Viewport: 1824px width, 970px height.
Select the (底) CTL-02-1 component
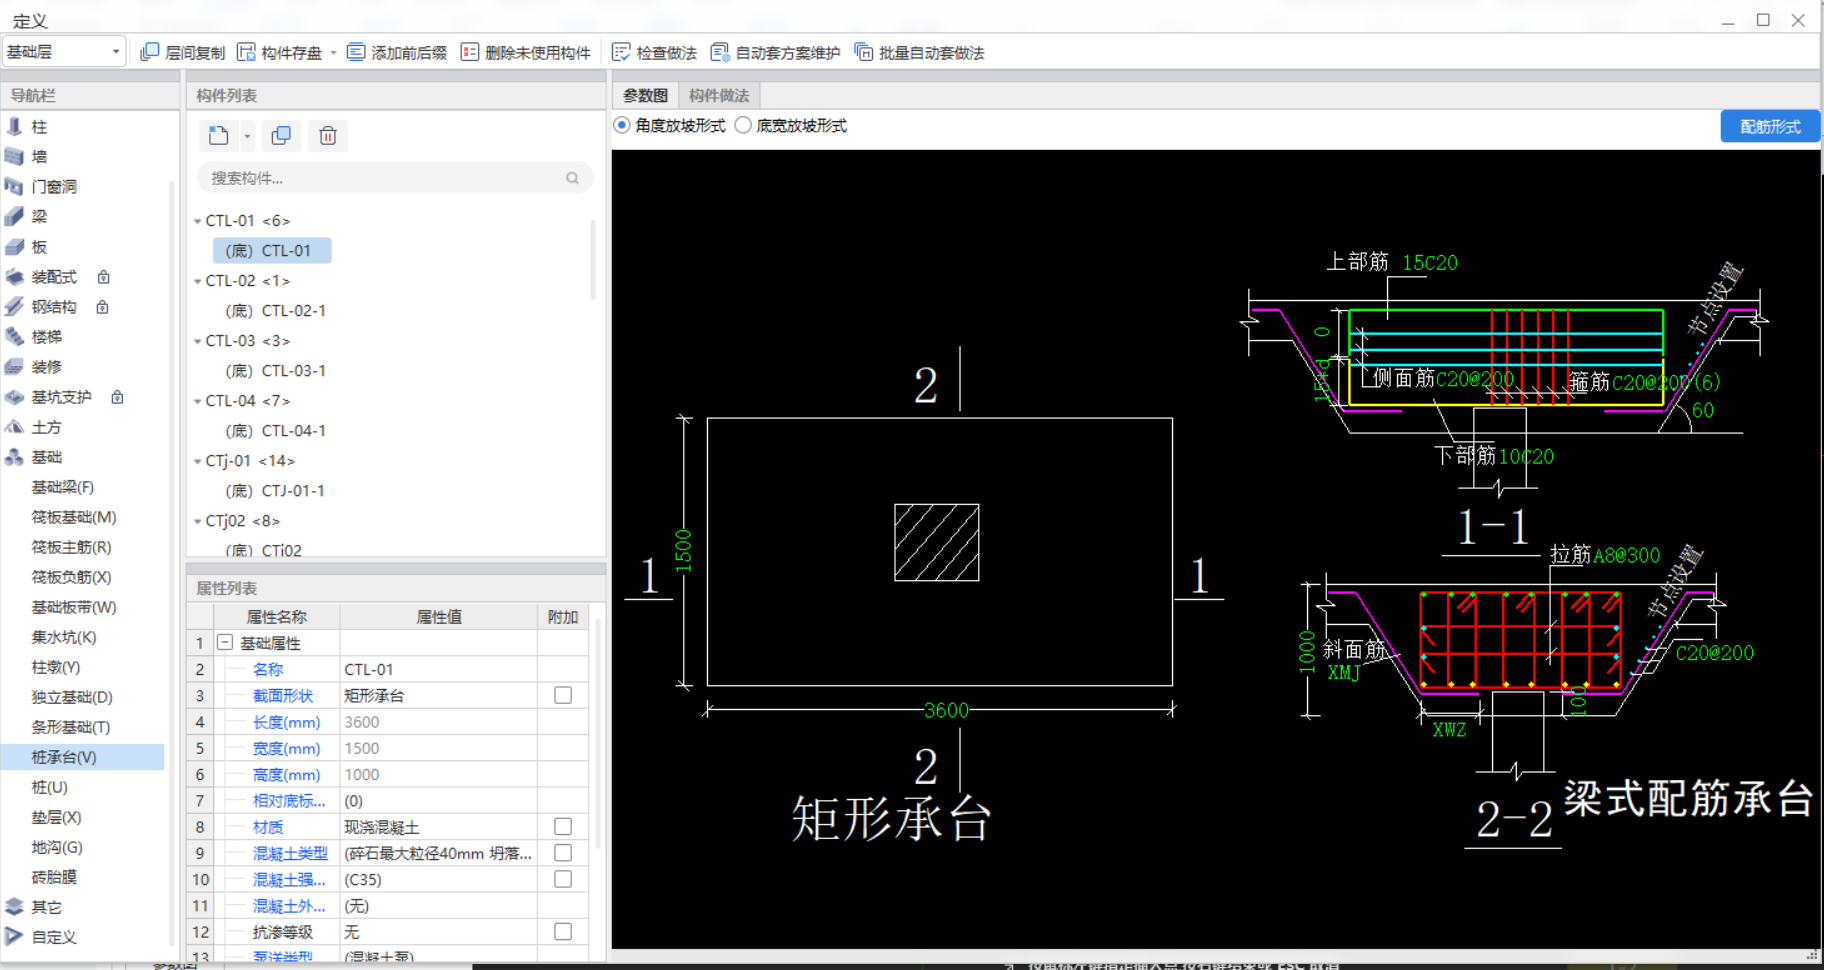pyautogui.click(x=275, y=310)
